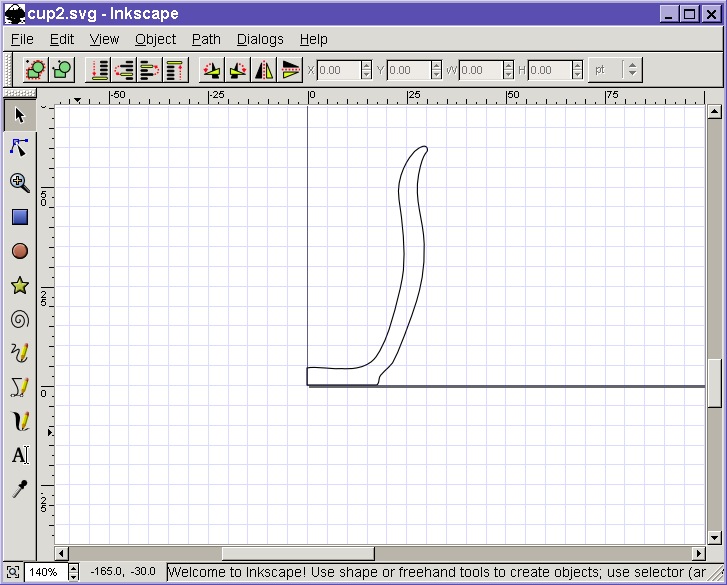Increase the zoom percentage with stepper arrow
727x585 pixels.
[73, 568]
